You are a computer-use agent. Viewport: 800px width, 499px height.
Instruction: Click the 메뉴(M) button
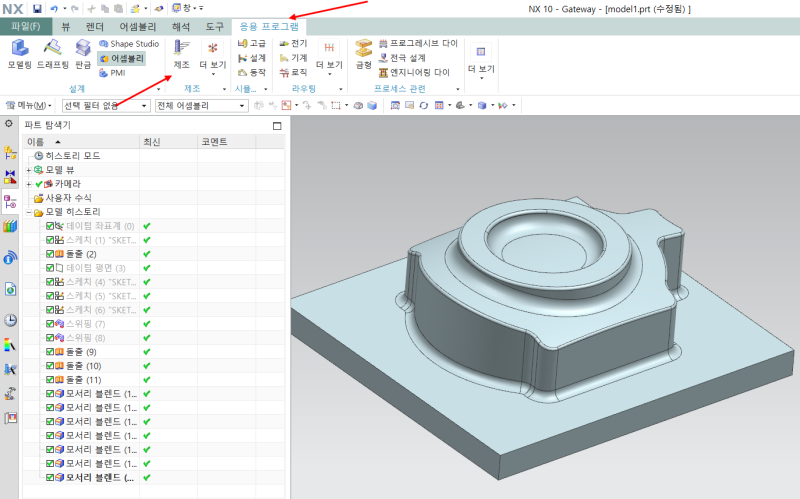tap(29, 105)
